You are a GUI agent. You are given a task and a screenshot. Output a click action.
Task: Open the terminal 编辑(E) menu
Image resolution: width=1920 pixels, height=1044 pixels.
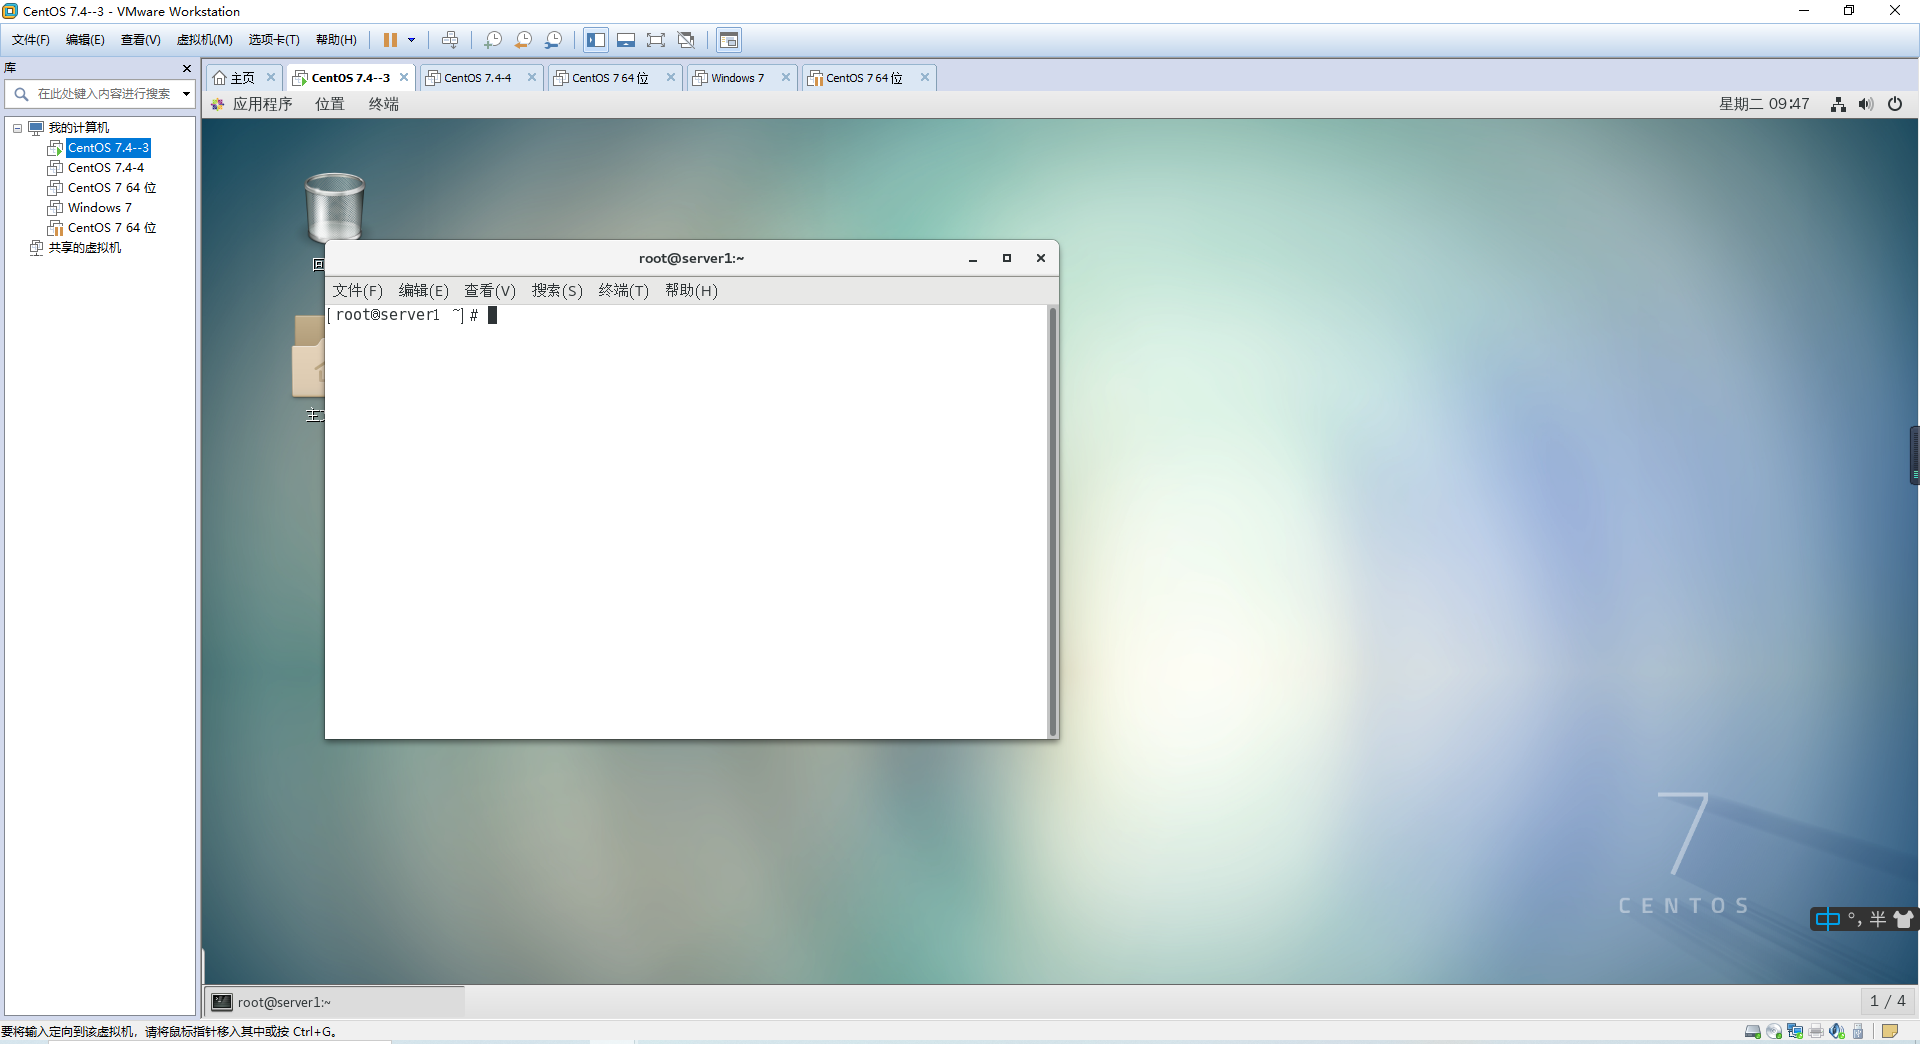click(x=424, y=291)
